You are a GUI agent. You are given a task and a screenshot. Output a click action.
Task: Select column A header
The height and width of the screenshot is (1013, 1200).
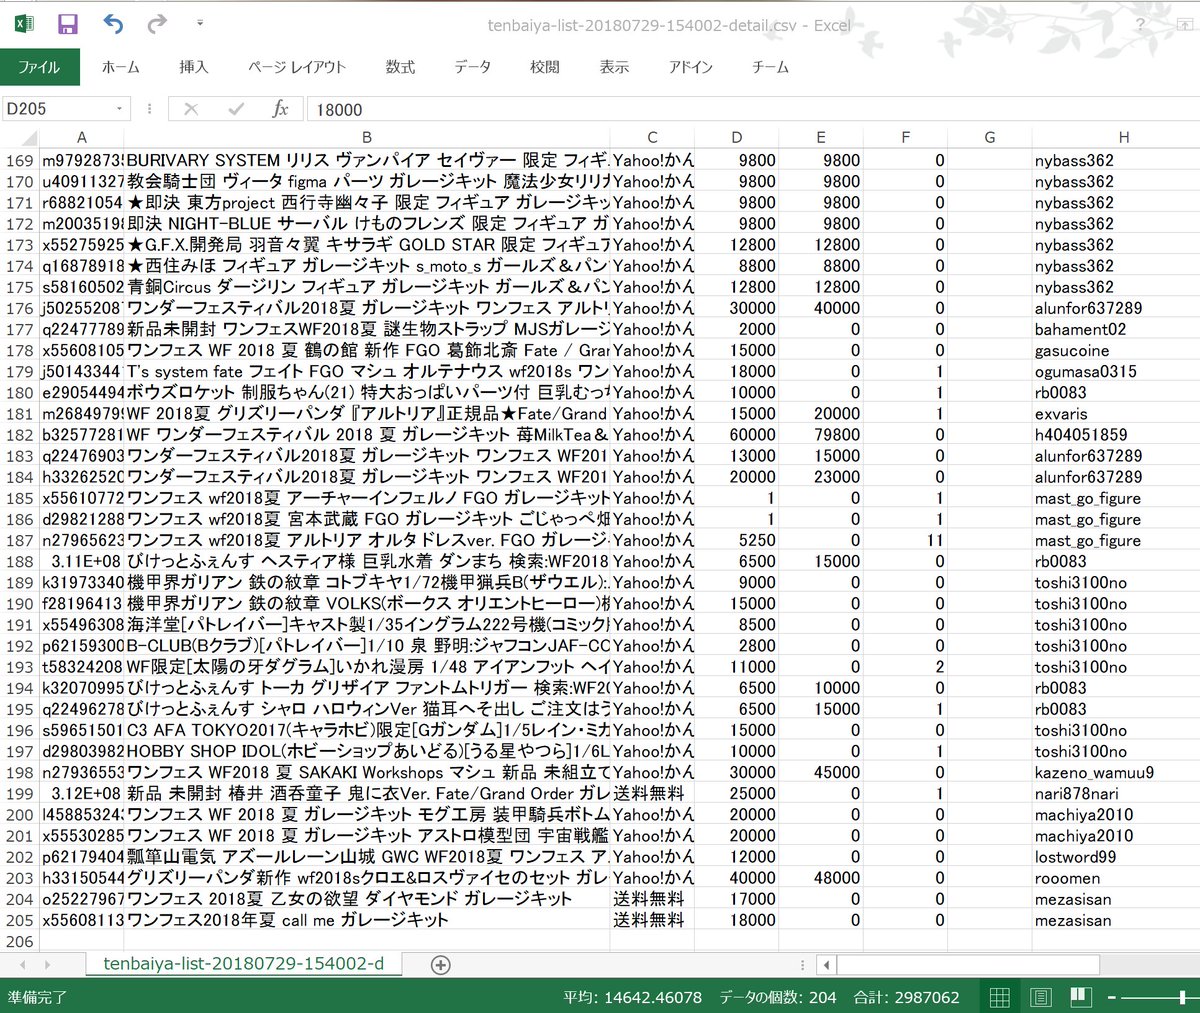tap(82, 137)
